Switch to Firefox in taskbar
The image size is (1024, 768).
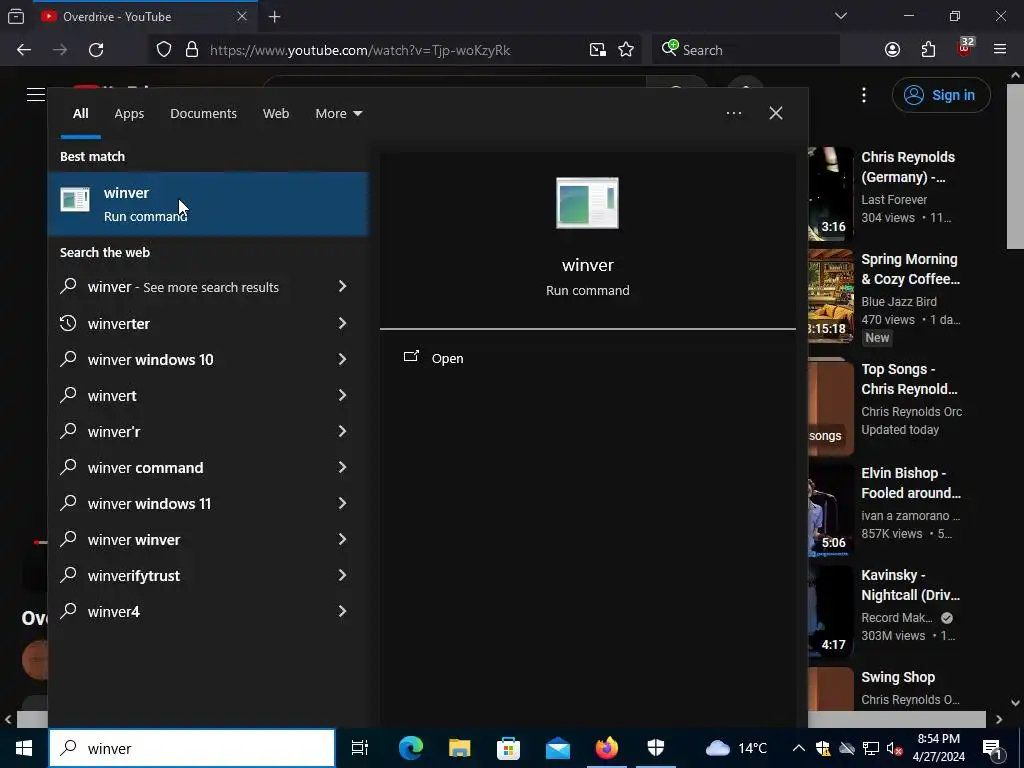607,748
